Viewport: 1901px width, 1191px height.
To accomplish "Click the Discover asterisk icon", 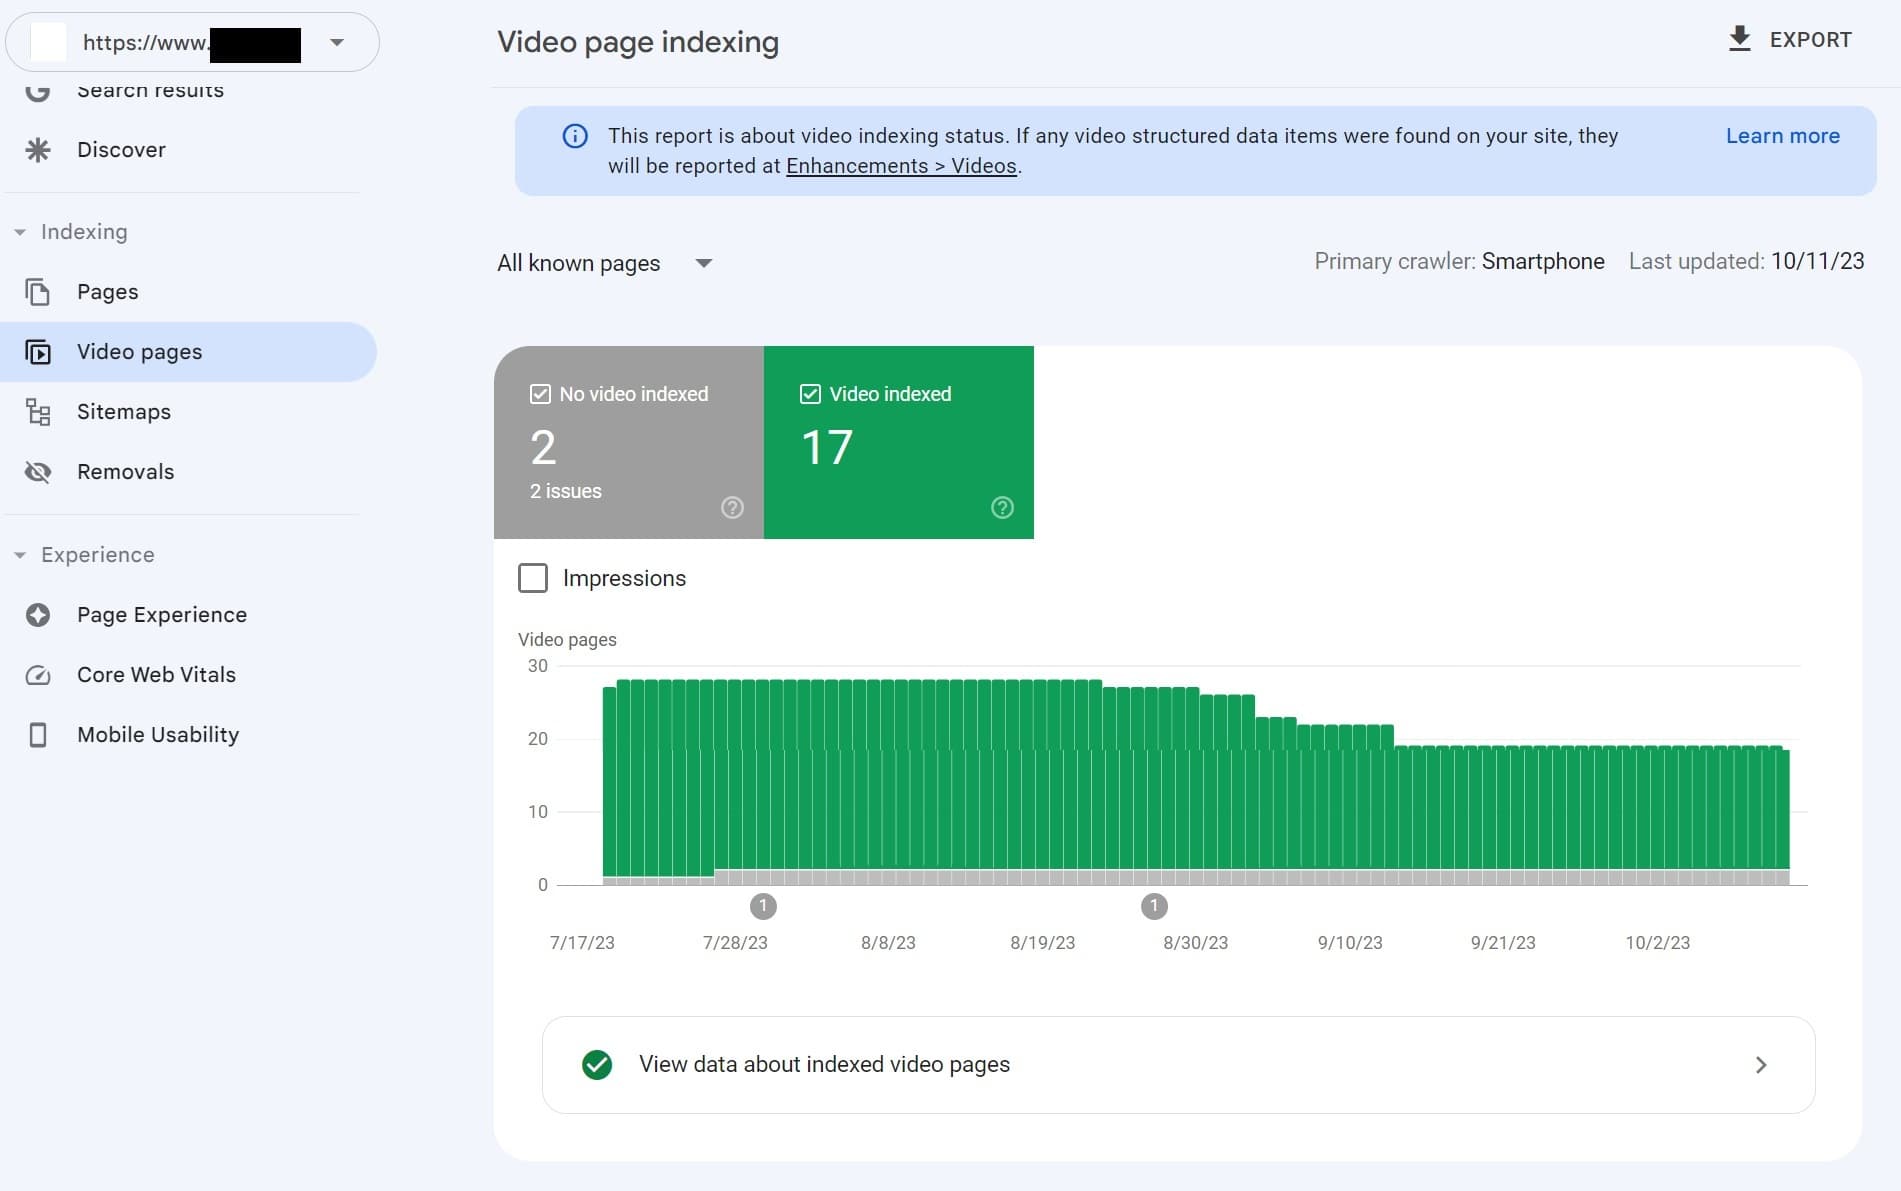I will 38,150.
